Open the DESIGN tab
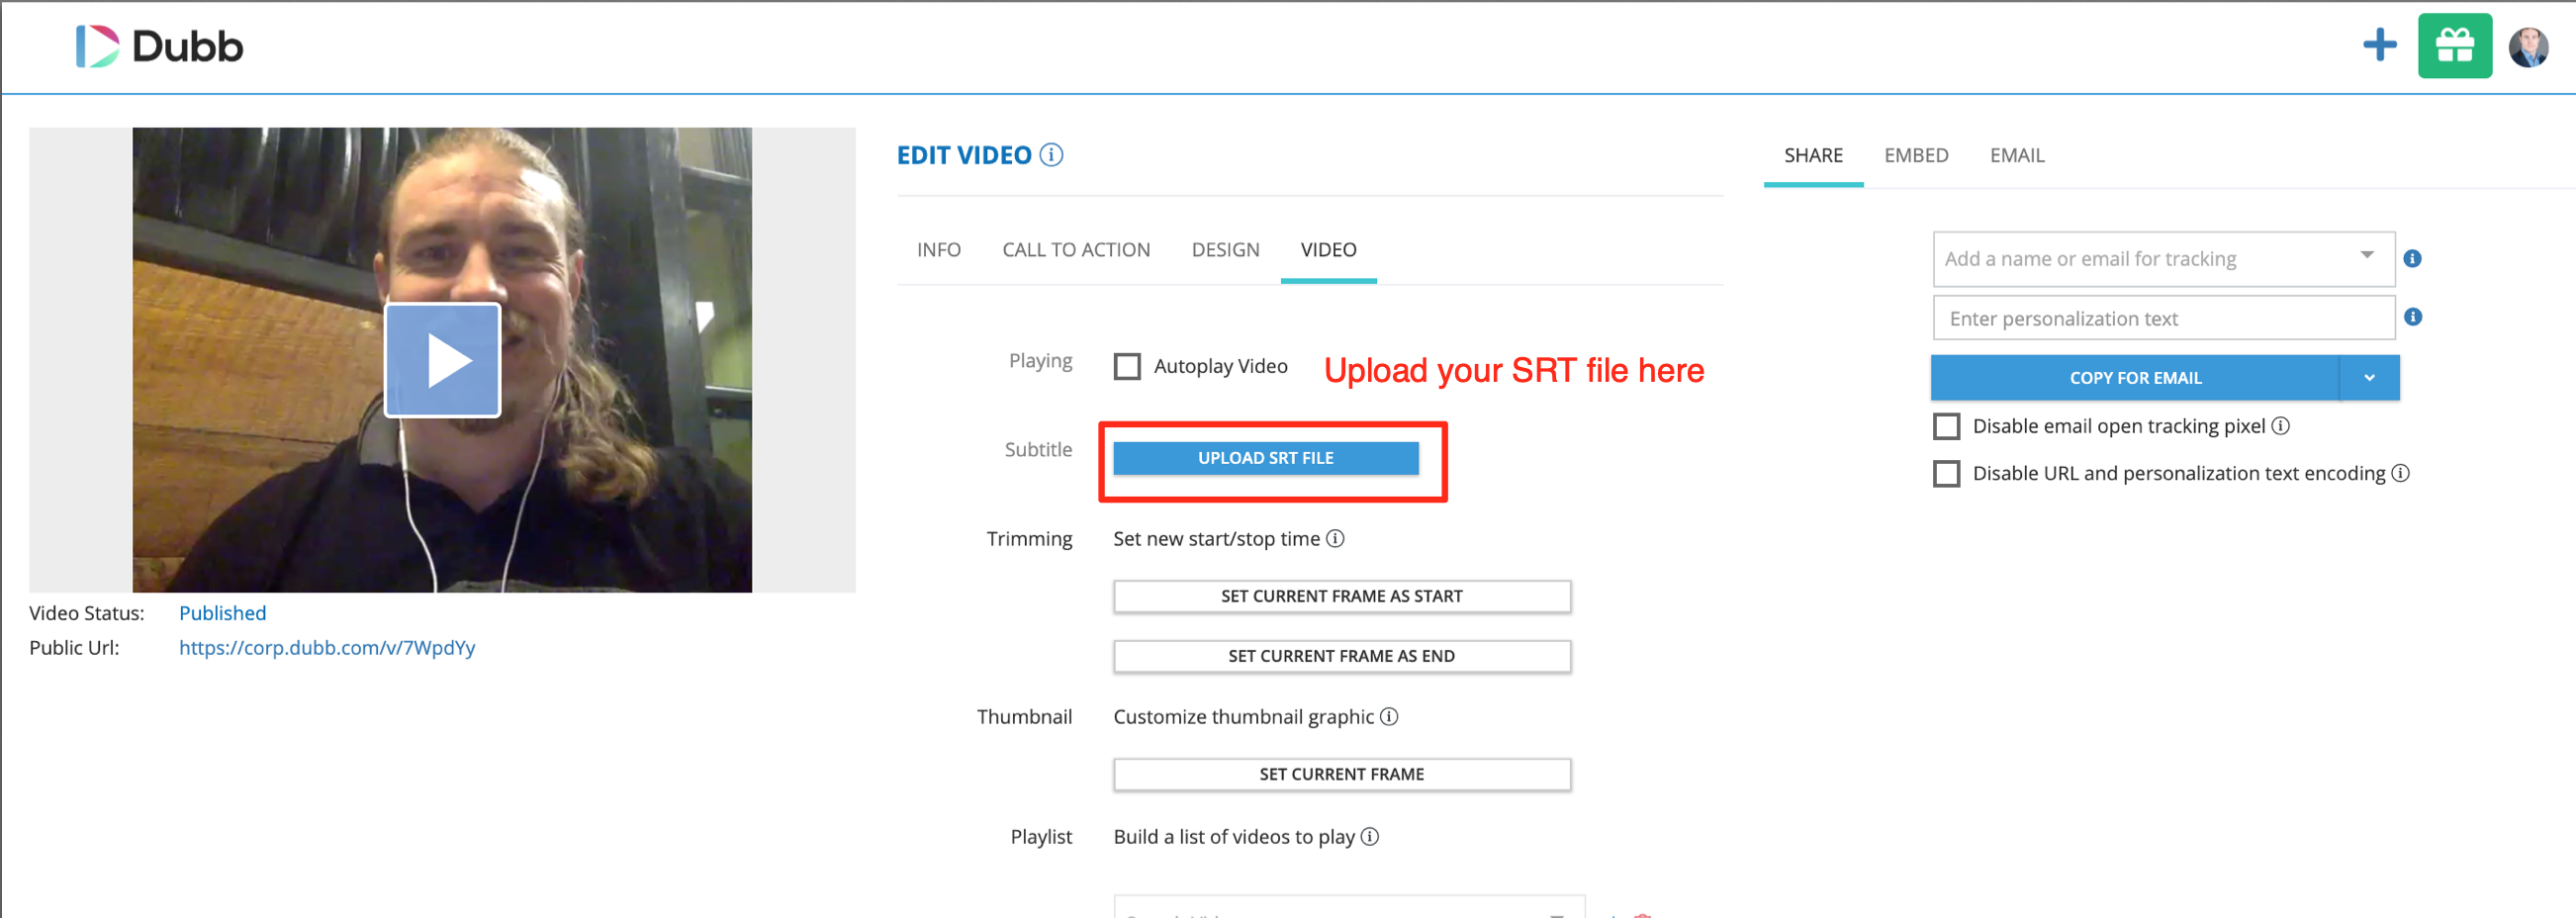Viewport: 2576px width, 918px height. point(1225,250)
